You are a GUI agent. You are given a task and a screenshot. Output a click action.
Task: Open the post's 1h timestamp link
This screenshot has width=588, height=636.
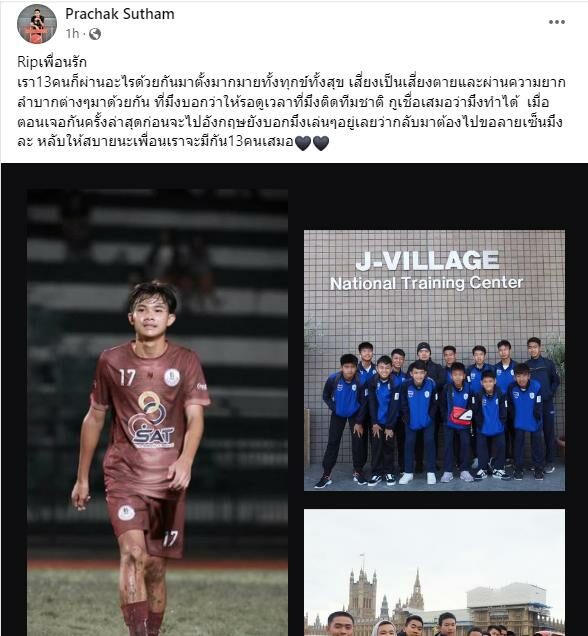point(72,34)
